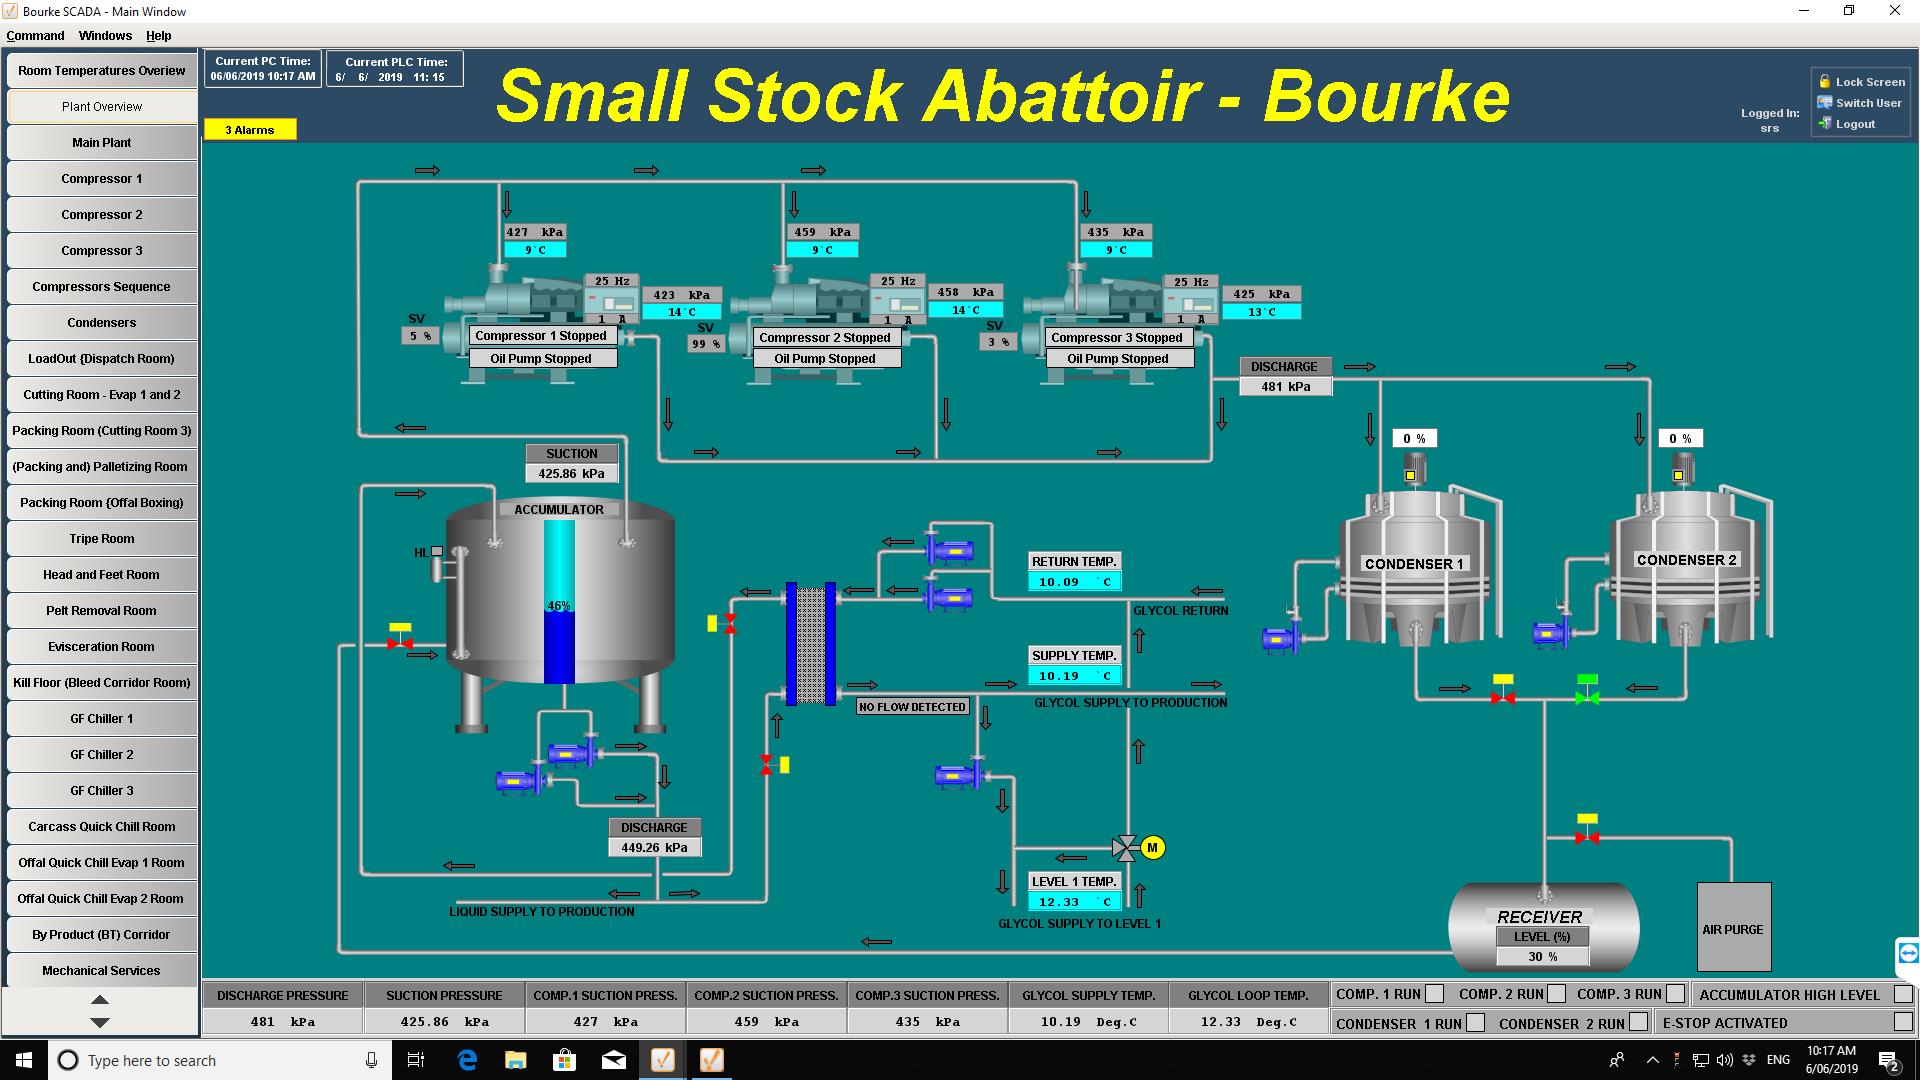Viewport: 1920px width, 1080px height.
Task: Show hidden system tray icons chevron
Action: [1652, 1060]
